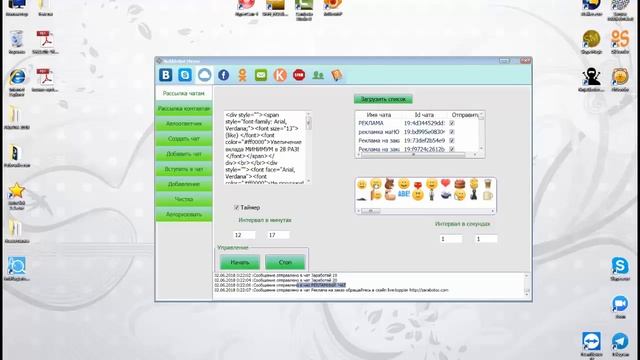
Task: Click first seconds interval field
Action: point(451,239)
